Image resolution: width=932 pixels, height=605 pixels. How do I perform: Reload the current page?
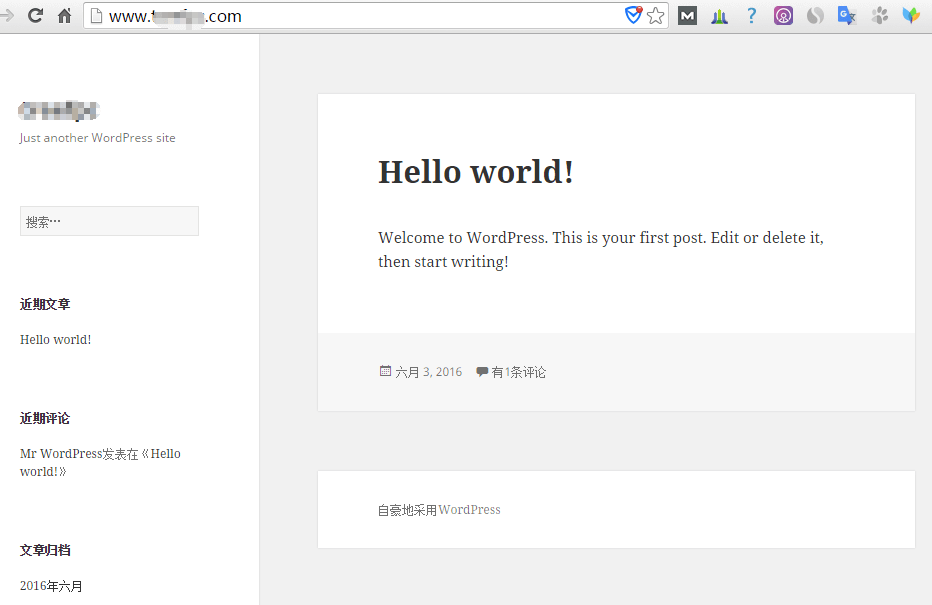point(35,16)
